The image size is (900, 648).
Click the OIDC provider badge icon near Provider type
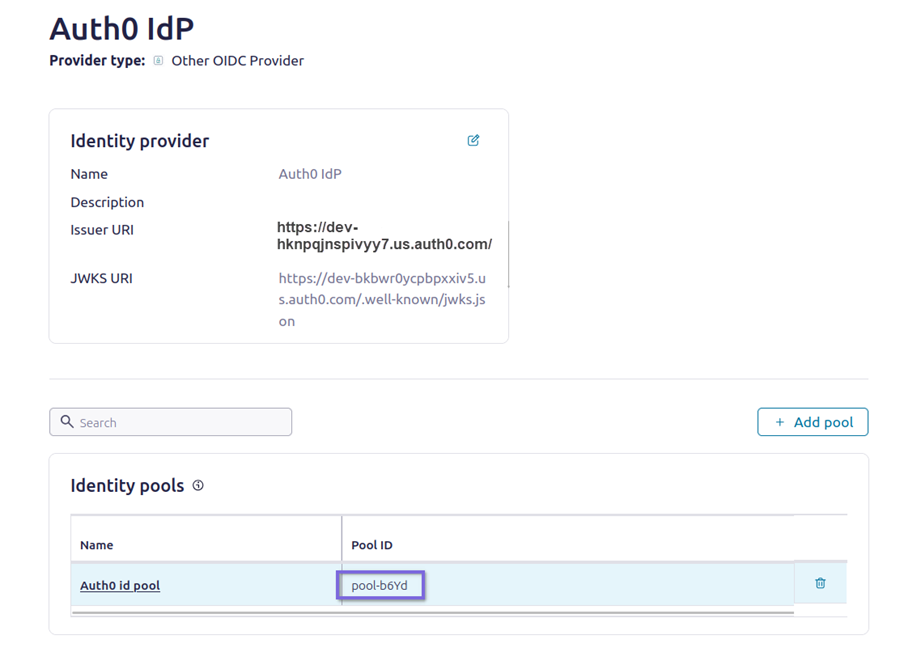(x=159, y=61)
